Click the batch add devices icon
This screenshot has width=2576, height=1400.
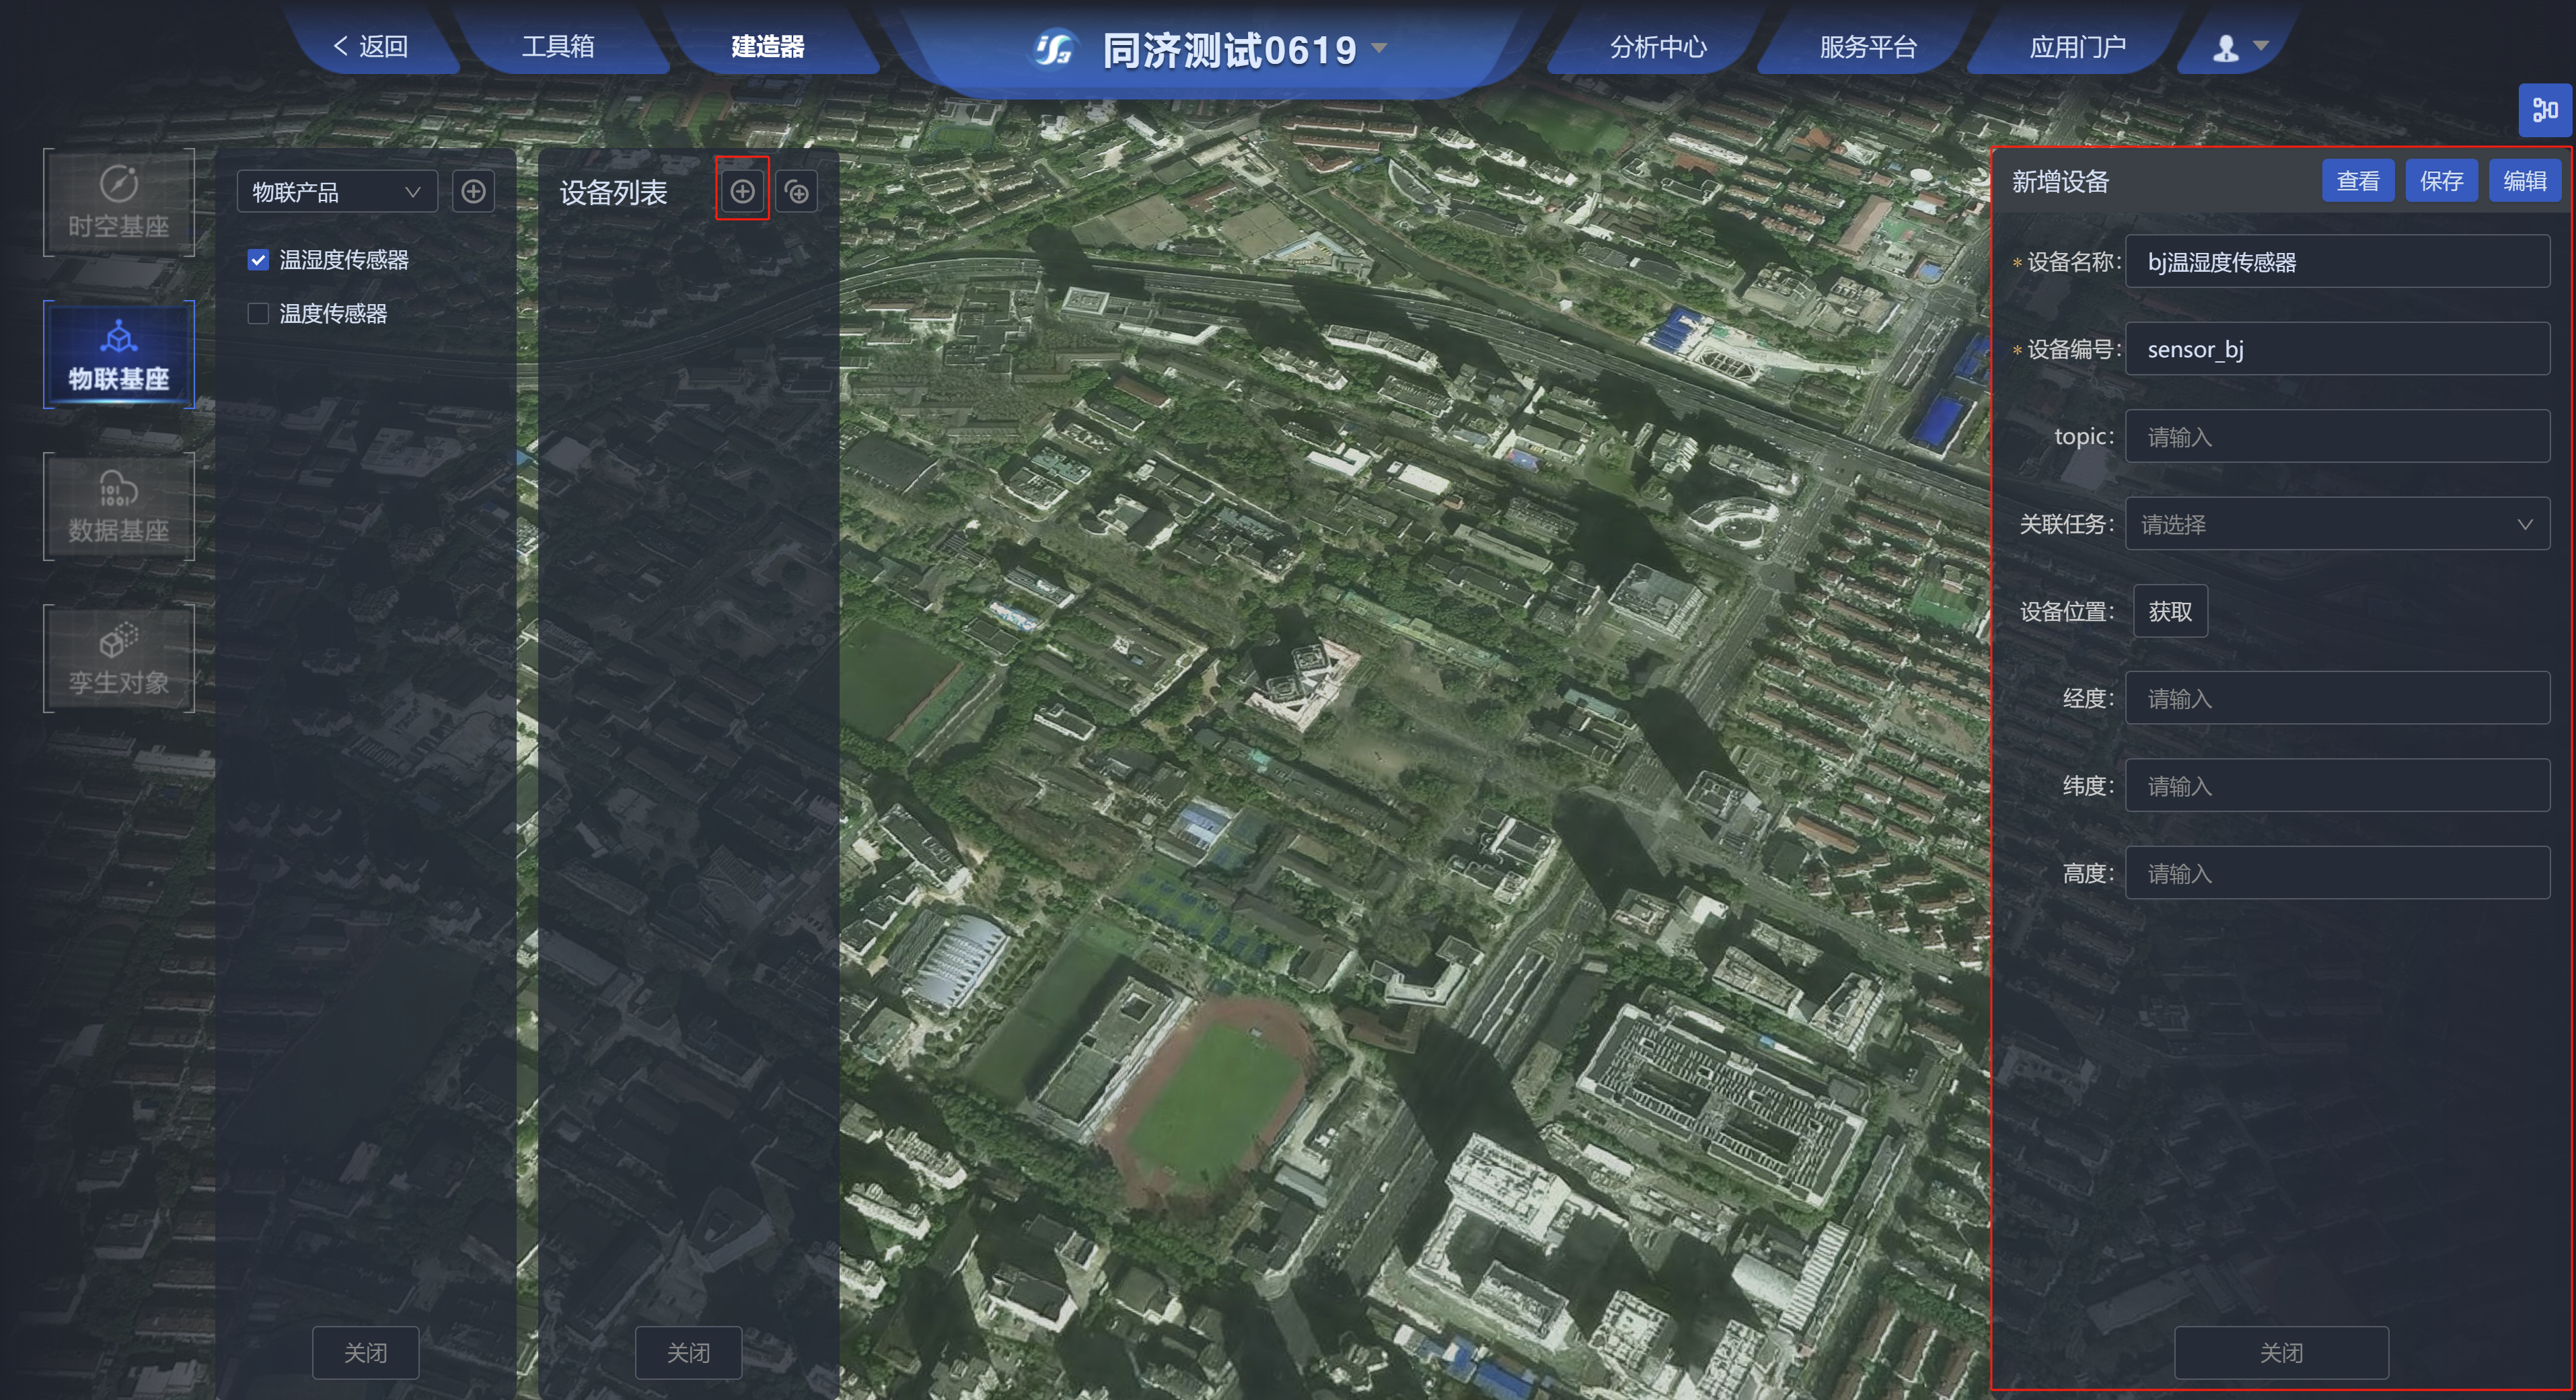click(797, 192)
